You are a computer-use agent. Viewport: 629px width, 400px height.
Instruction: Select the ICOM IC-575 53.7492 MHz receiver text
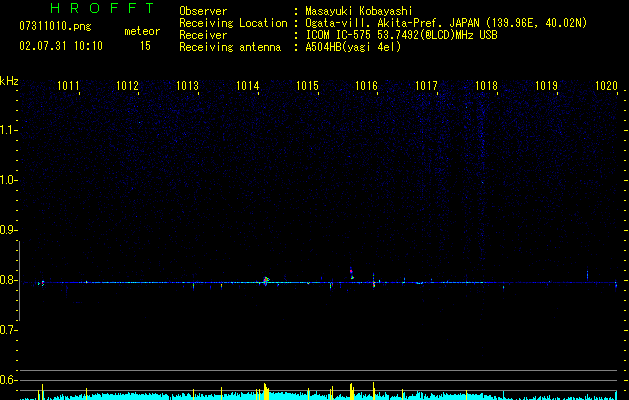coord(402,35)
